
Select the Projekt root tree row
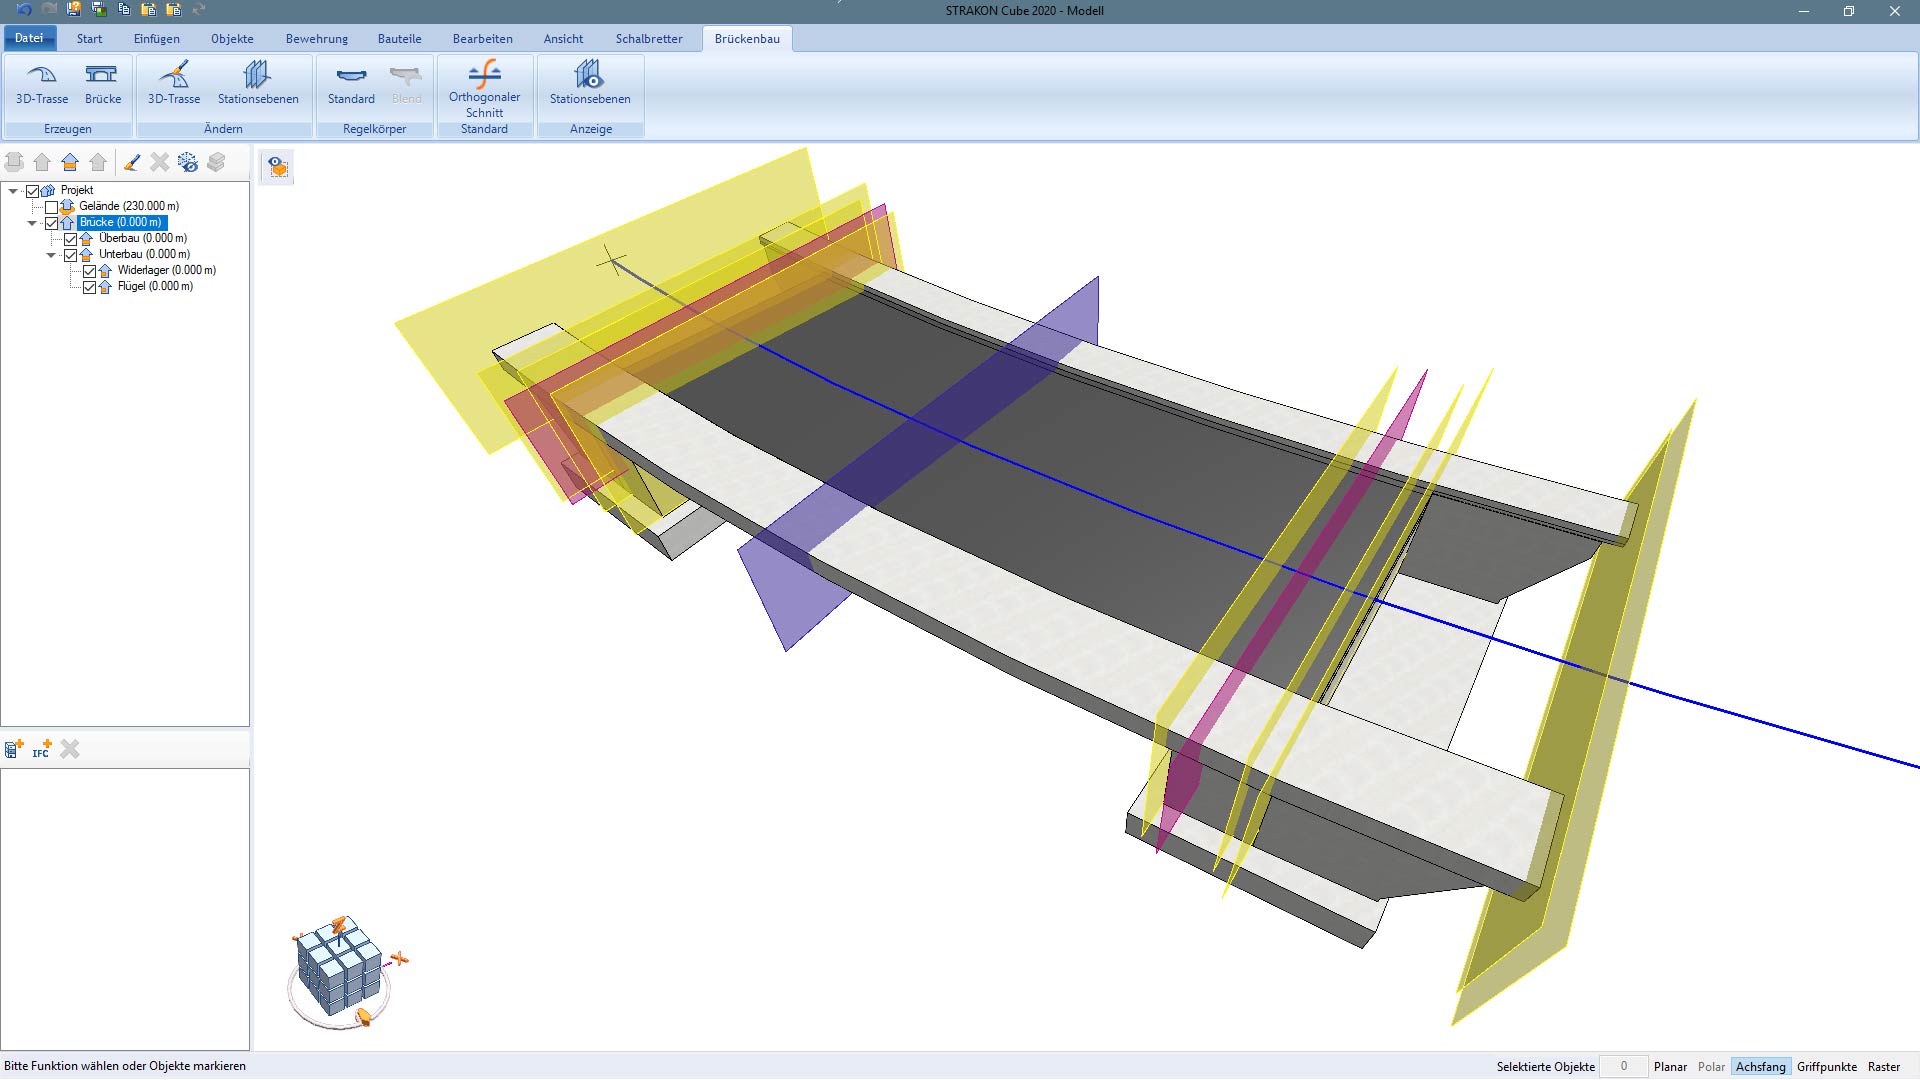[77, 190]
